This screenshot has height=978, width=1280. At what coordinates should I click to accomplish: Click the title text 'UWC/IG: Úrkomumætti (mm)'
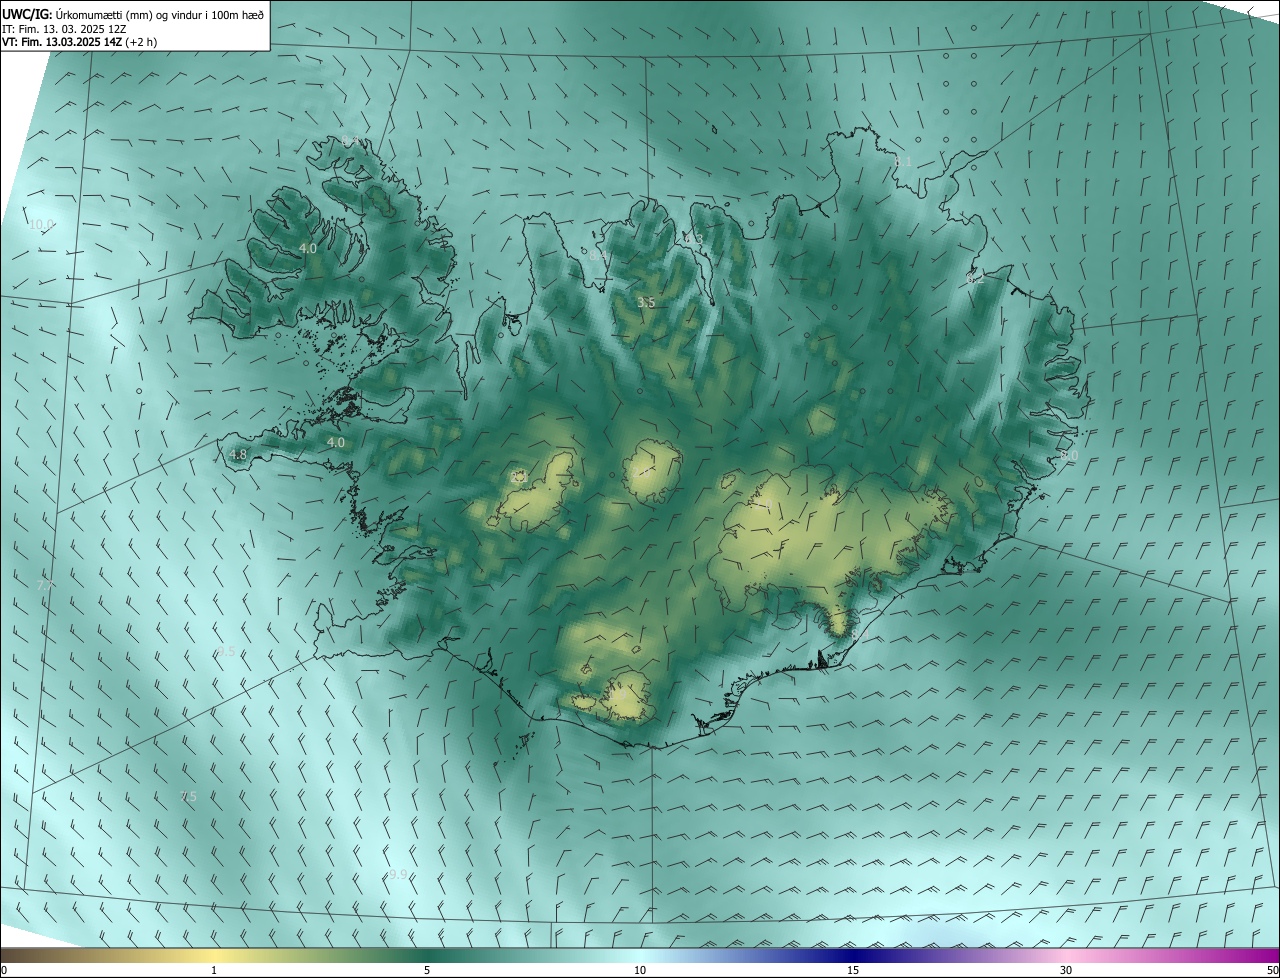(x=79, y=14)
